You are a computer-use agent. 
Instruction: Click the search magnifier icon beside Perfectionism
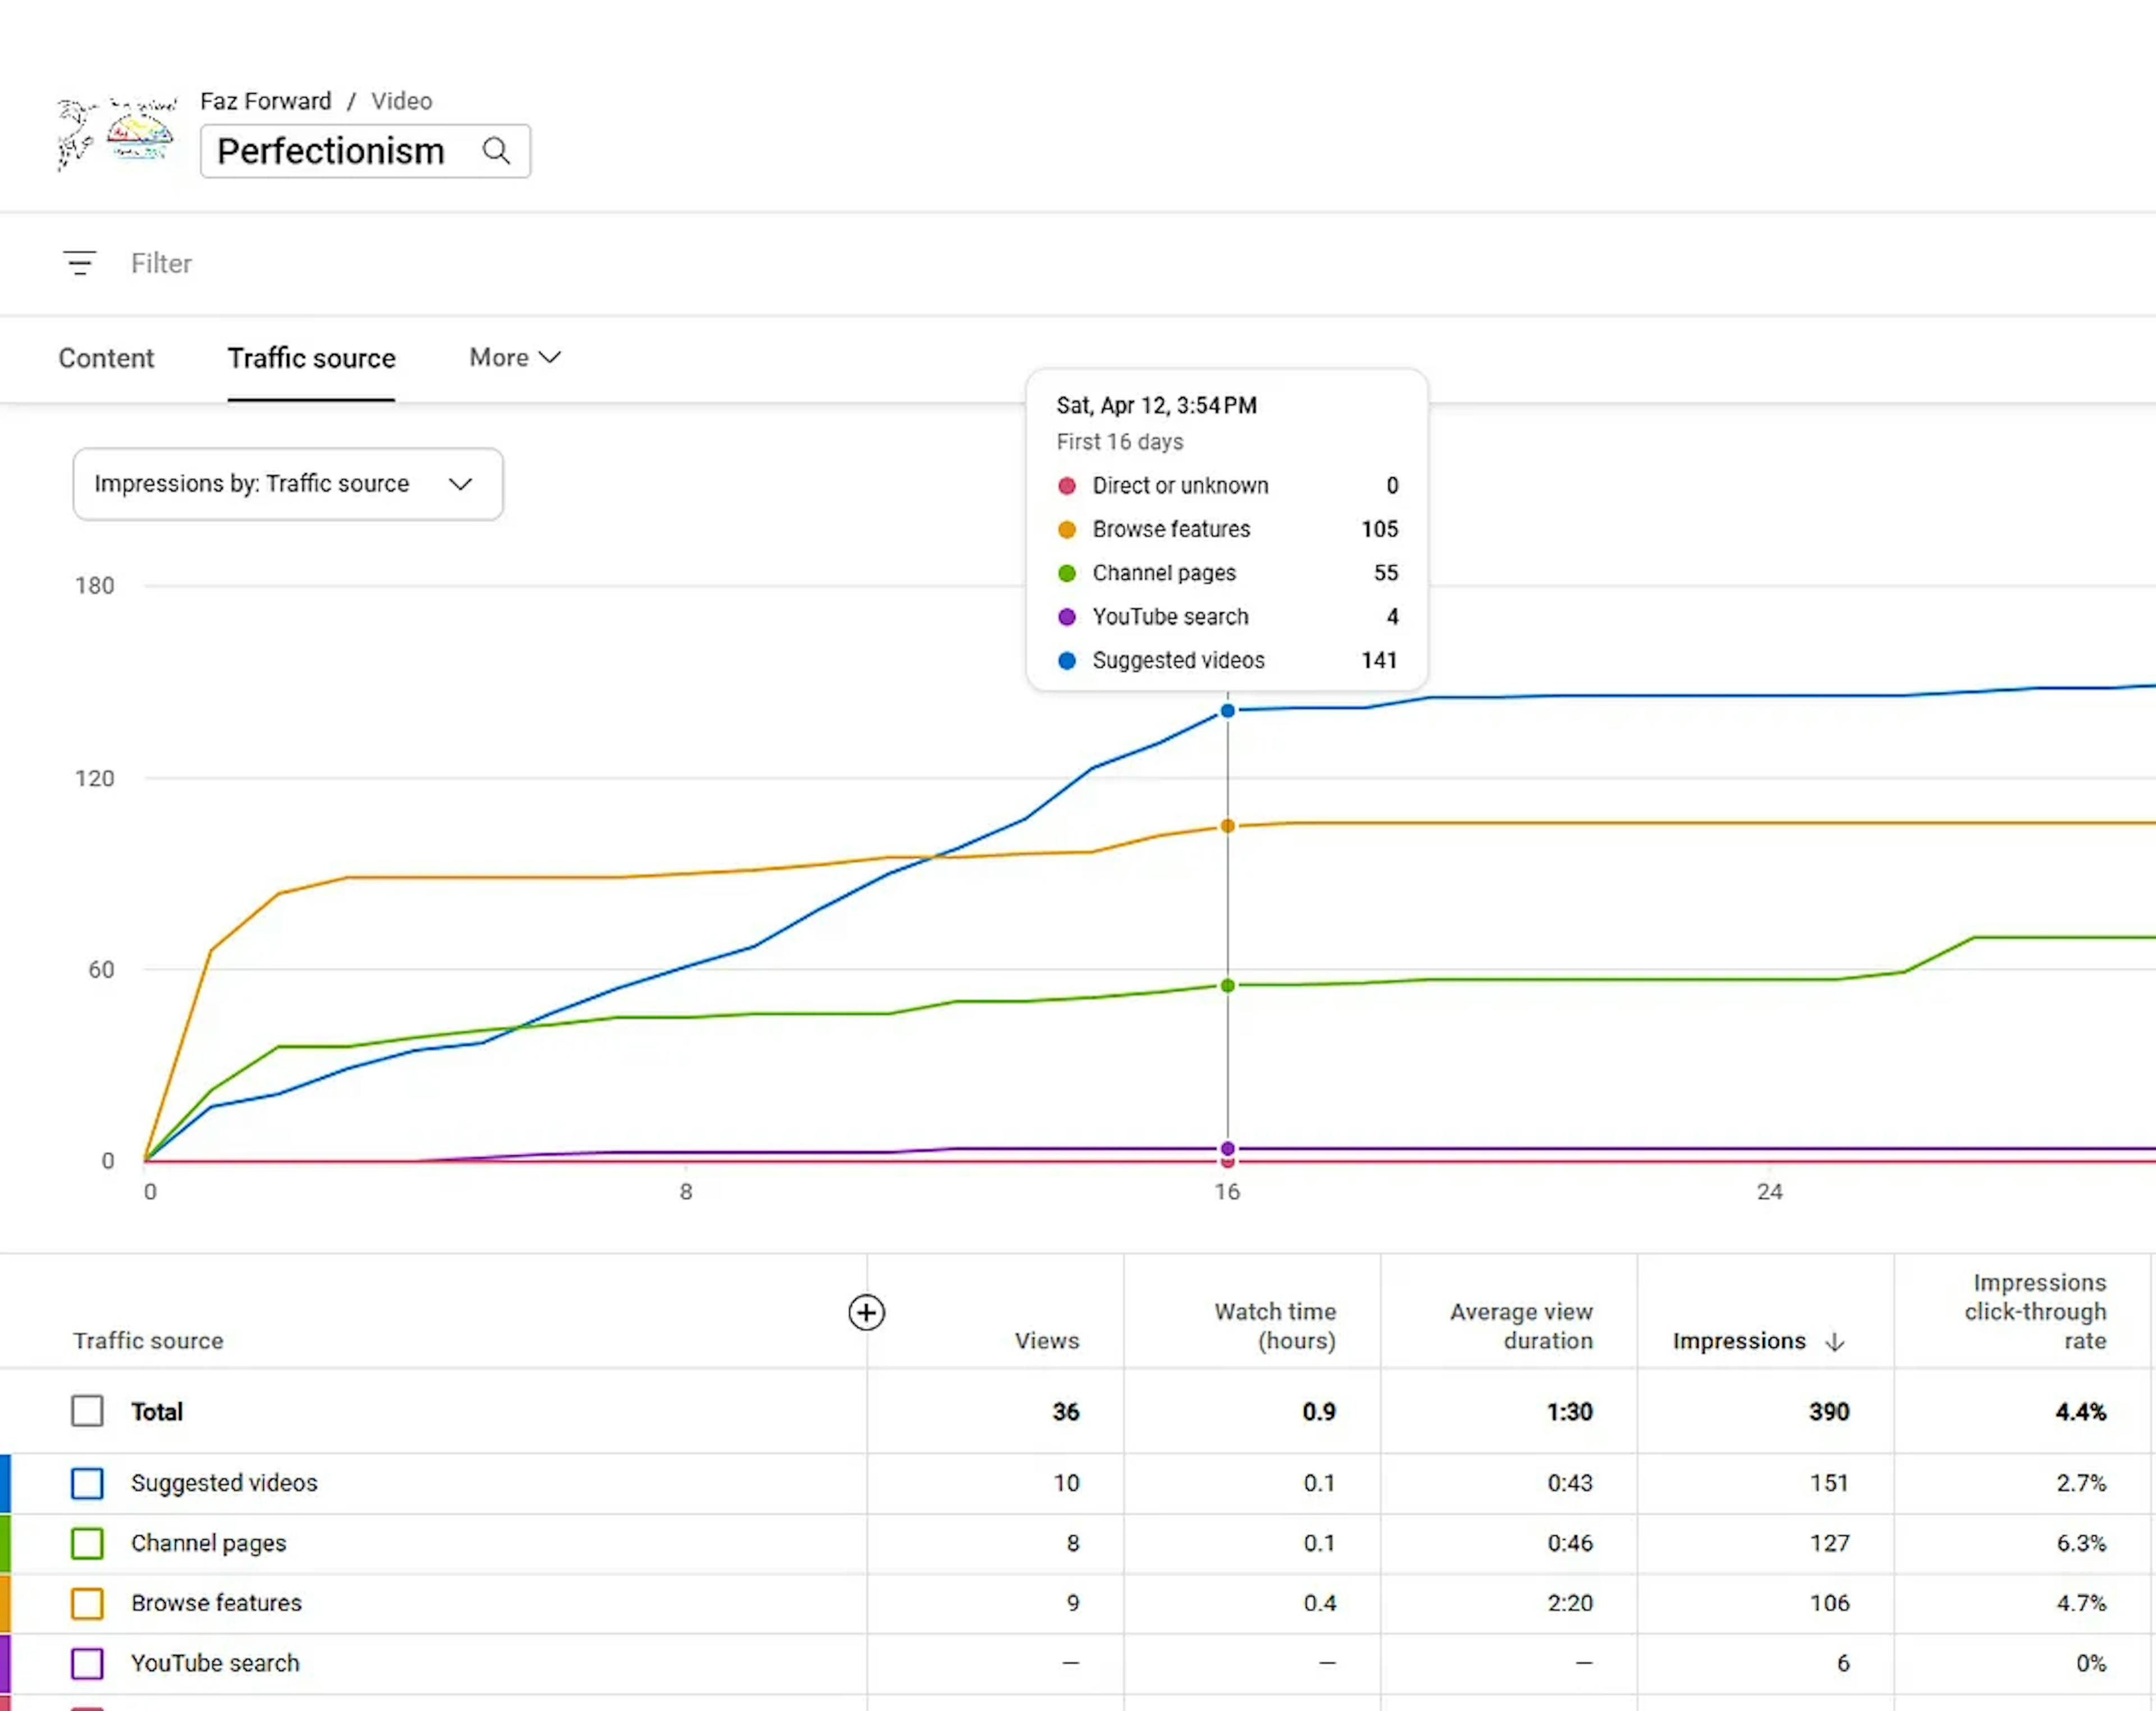tap(496, 151)
